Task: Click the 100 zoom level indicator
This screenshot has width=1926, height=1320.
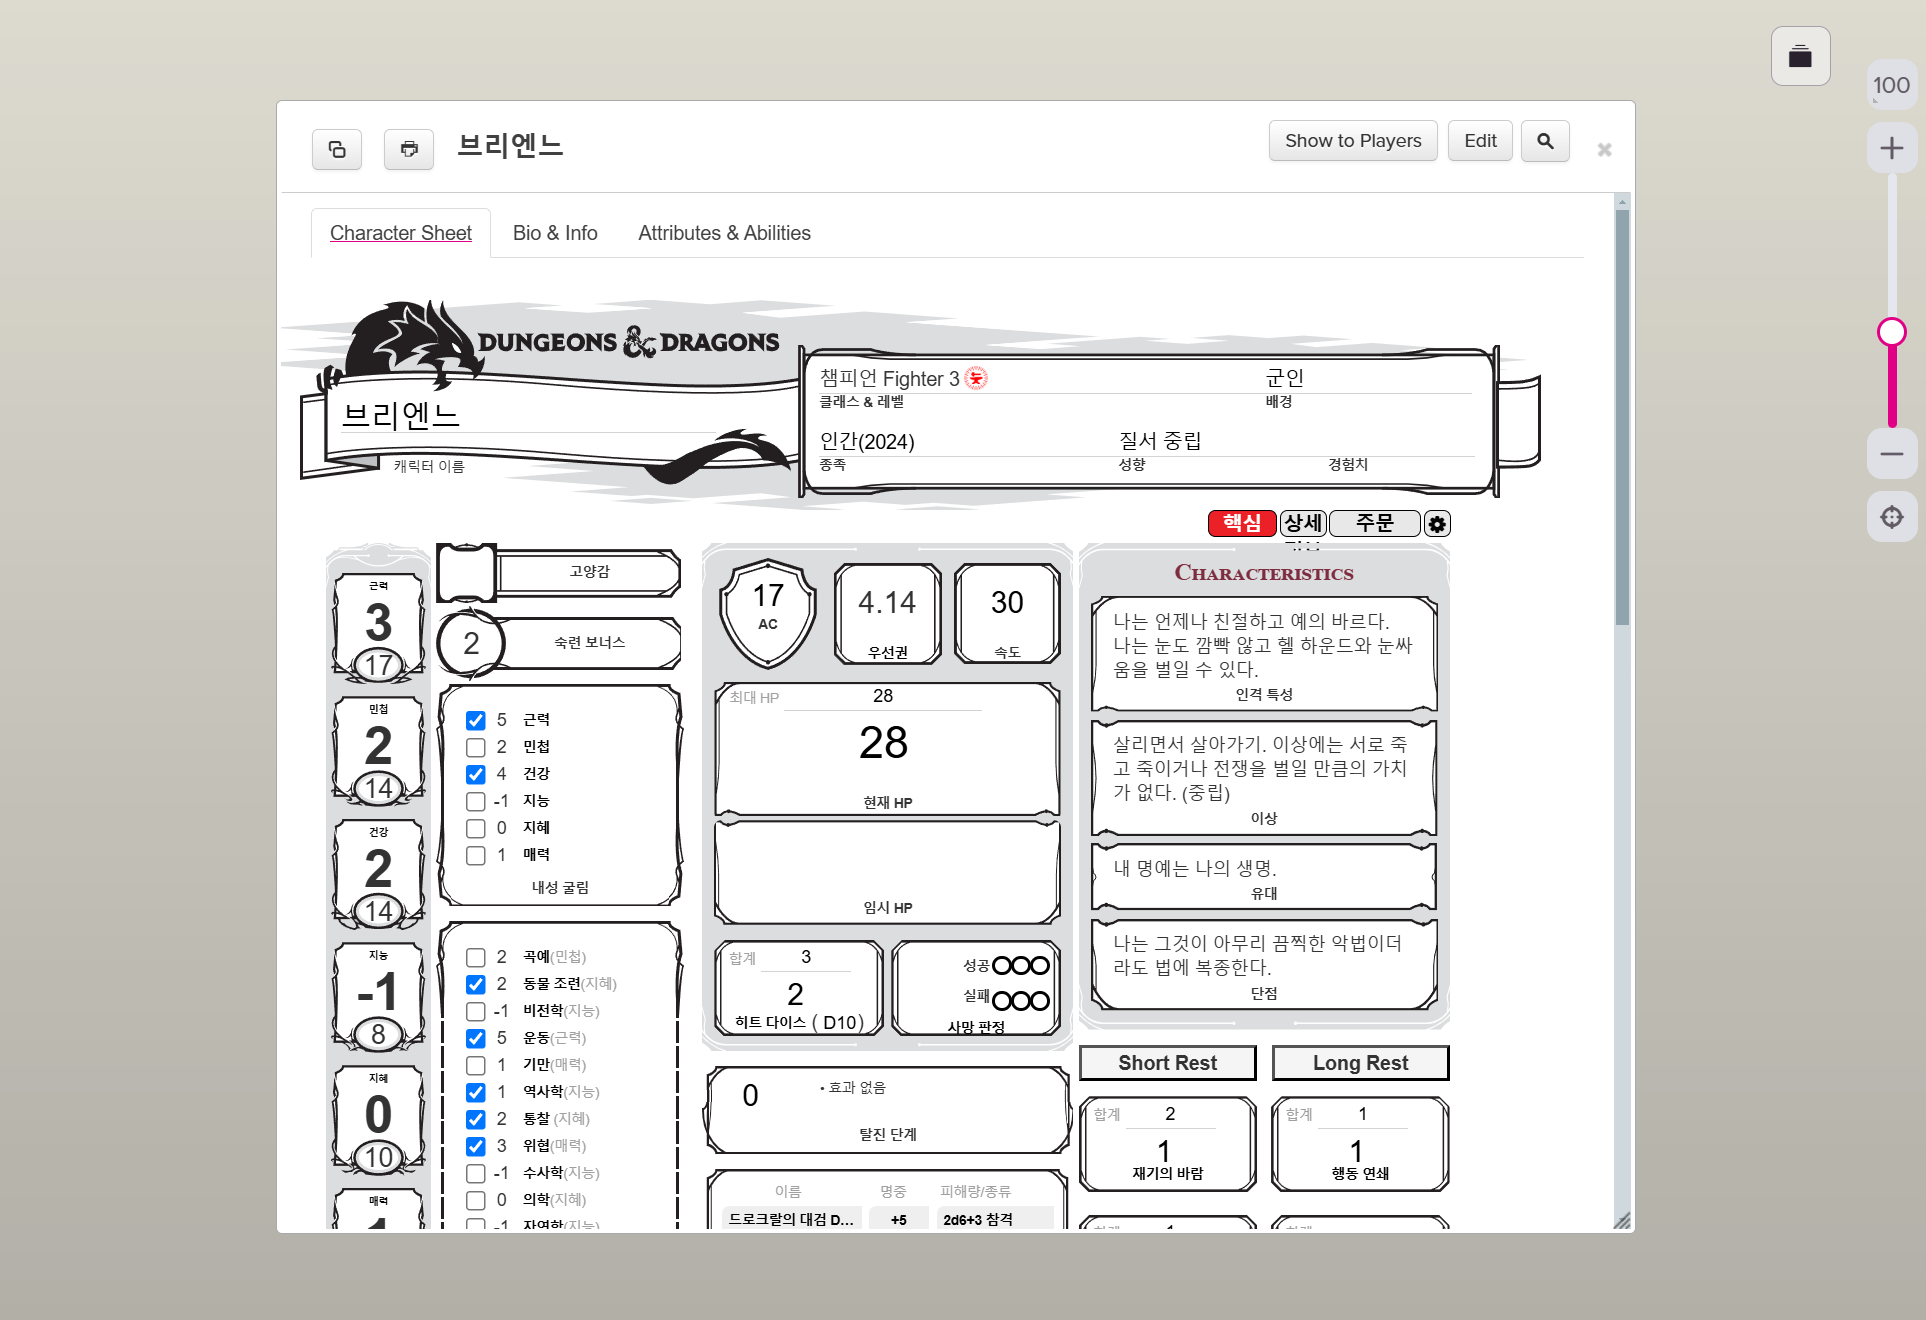Action: pos(1891,86)
